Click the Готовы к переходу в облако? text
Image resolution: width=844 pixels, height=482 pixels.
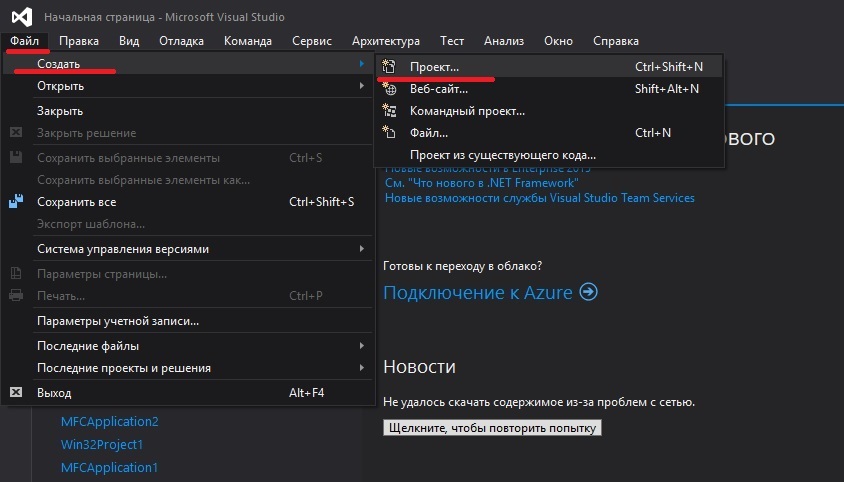point(462,266)
